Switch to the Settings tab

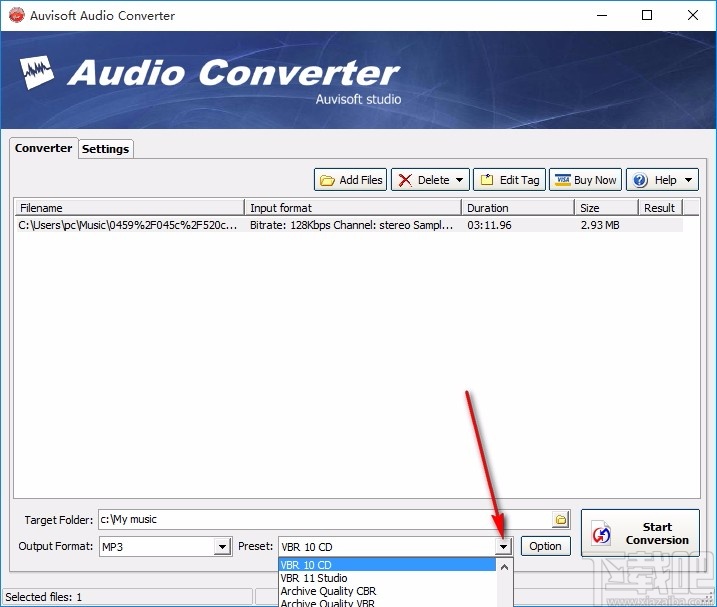pyautogui.click(x=106, y=149)
